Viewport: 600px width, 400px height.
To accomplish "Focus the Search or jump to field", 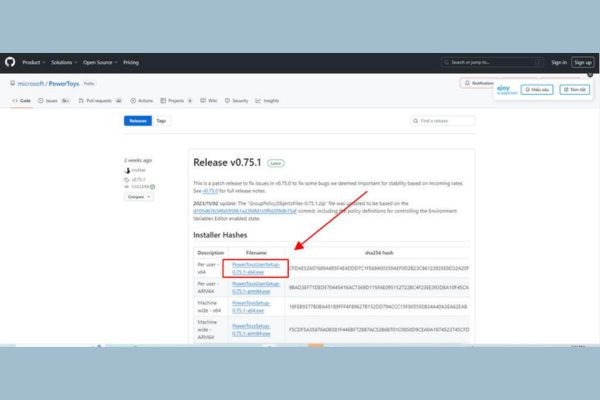I will [492, 62].
